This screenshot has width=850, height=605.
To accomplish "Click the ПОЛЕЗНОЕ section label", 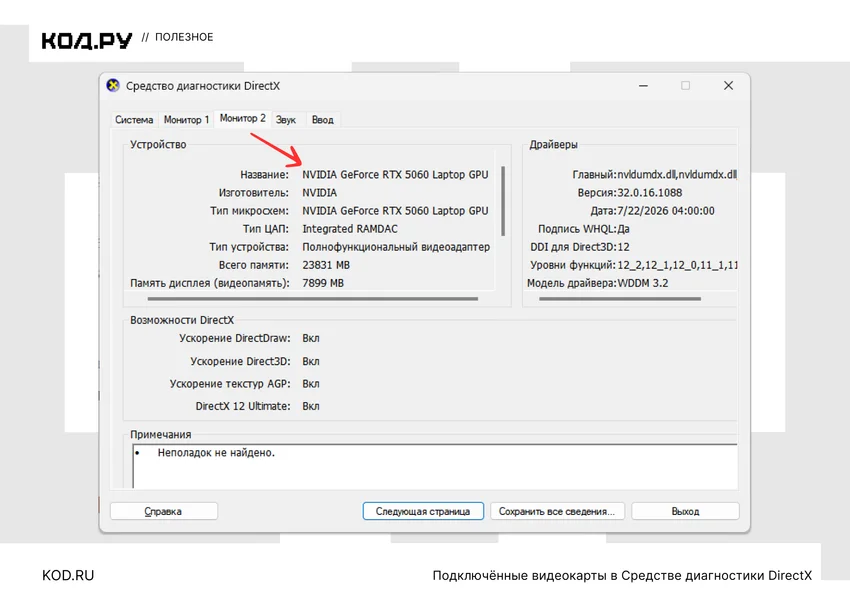I will (x=184, y=37).
